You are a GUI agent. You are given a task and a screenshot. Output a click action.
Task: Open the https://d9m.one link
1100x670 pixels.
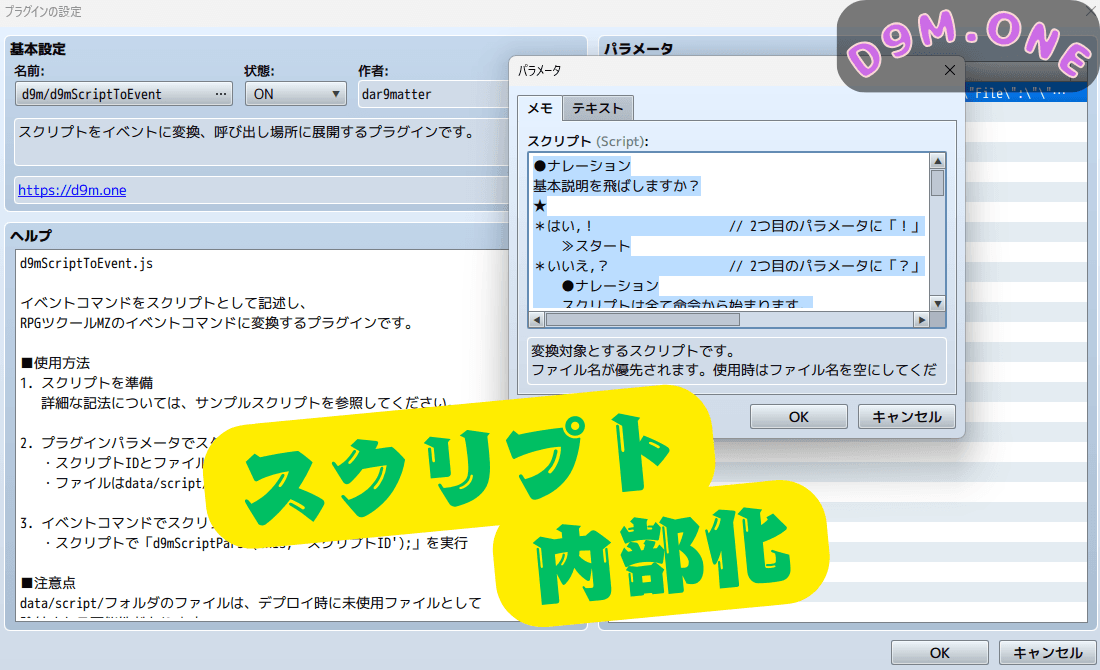pyautogui.click(x=72, y=190)
